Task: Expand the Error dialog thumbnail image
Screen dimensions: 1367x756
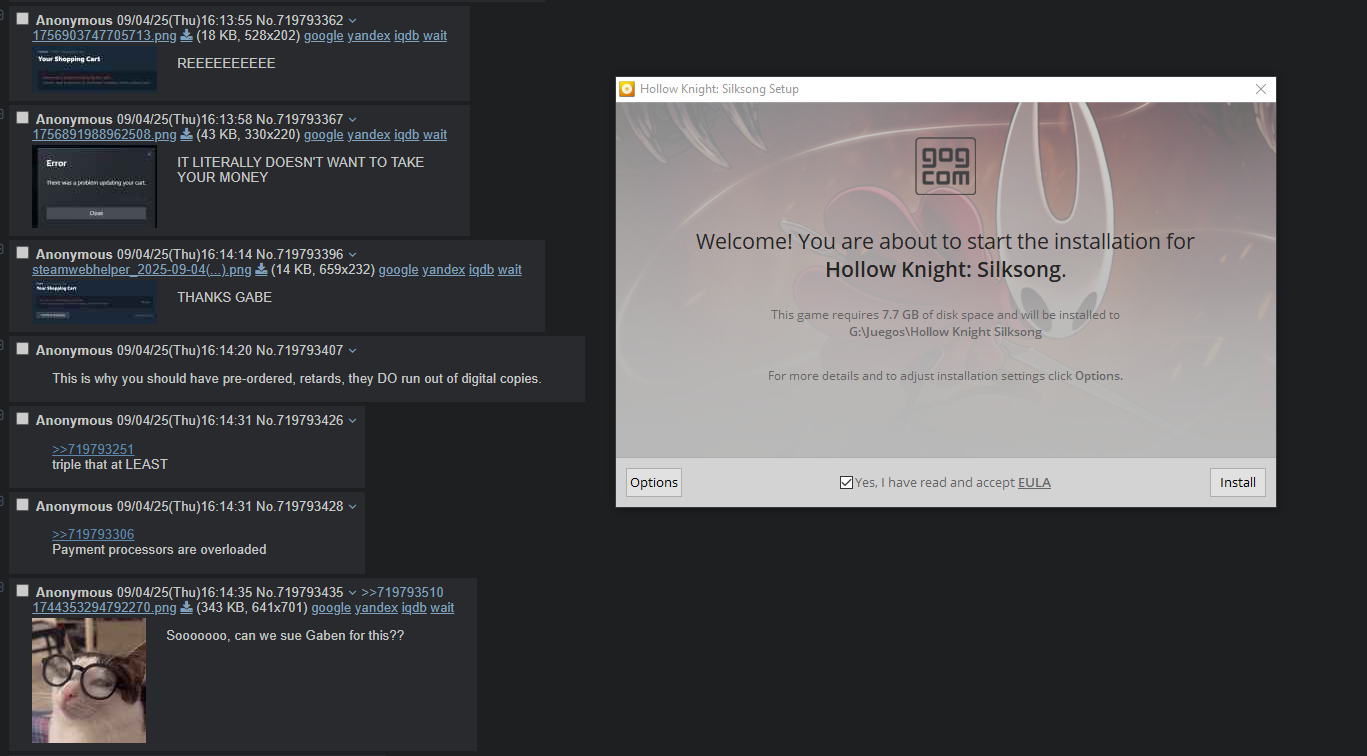Action: point(94,186)
